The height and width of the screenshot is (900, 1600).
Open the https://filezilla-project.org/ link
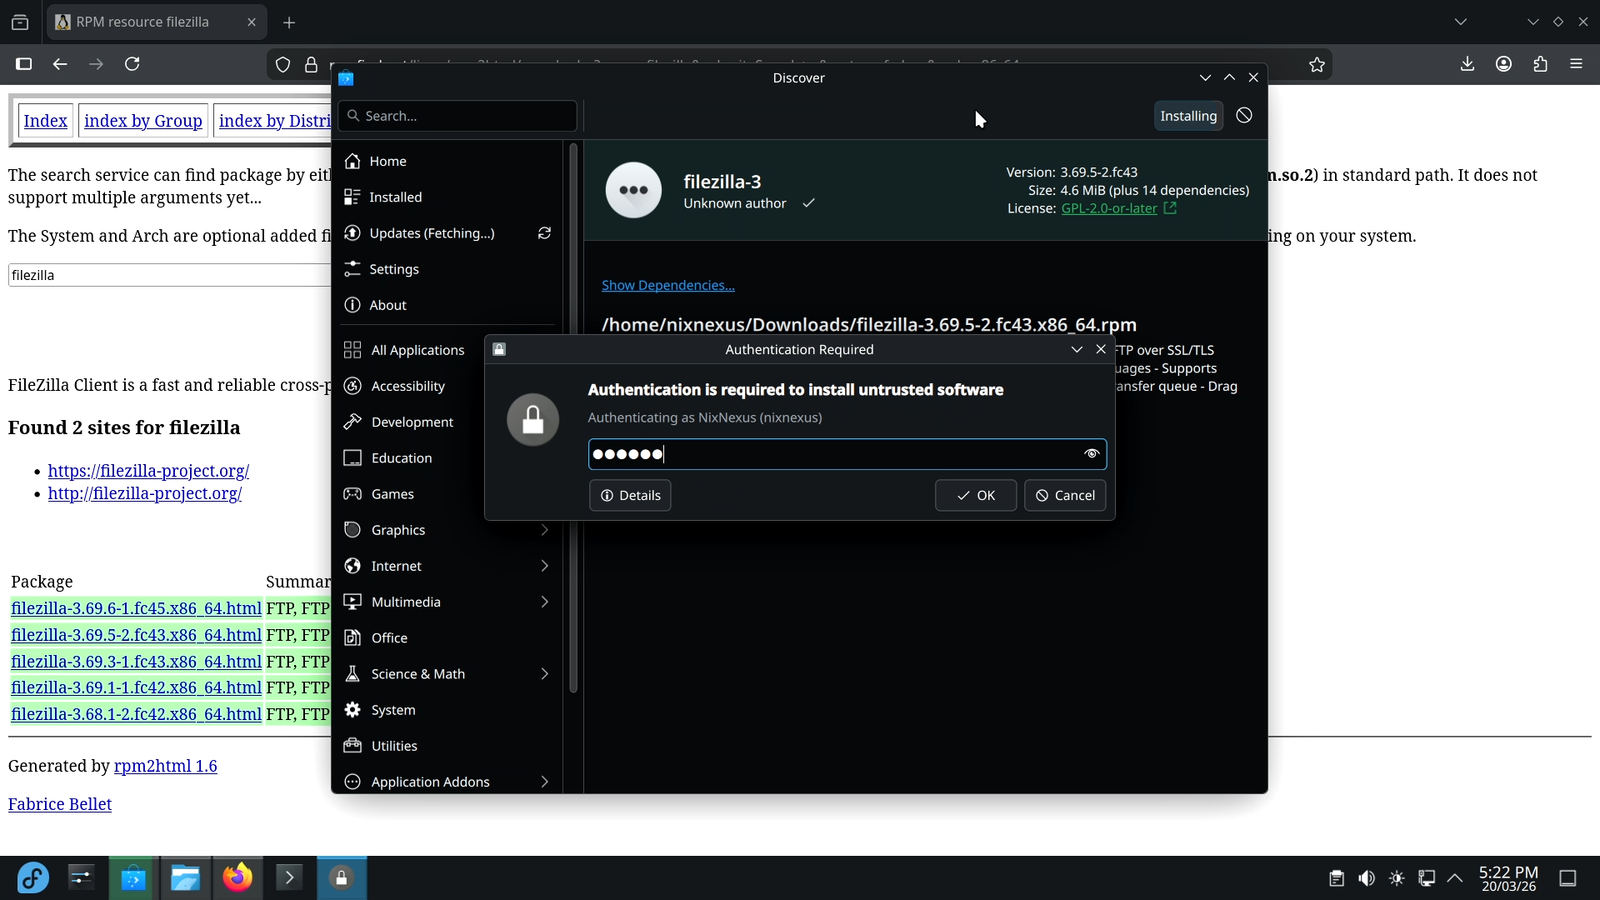point(148,471)
